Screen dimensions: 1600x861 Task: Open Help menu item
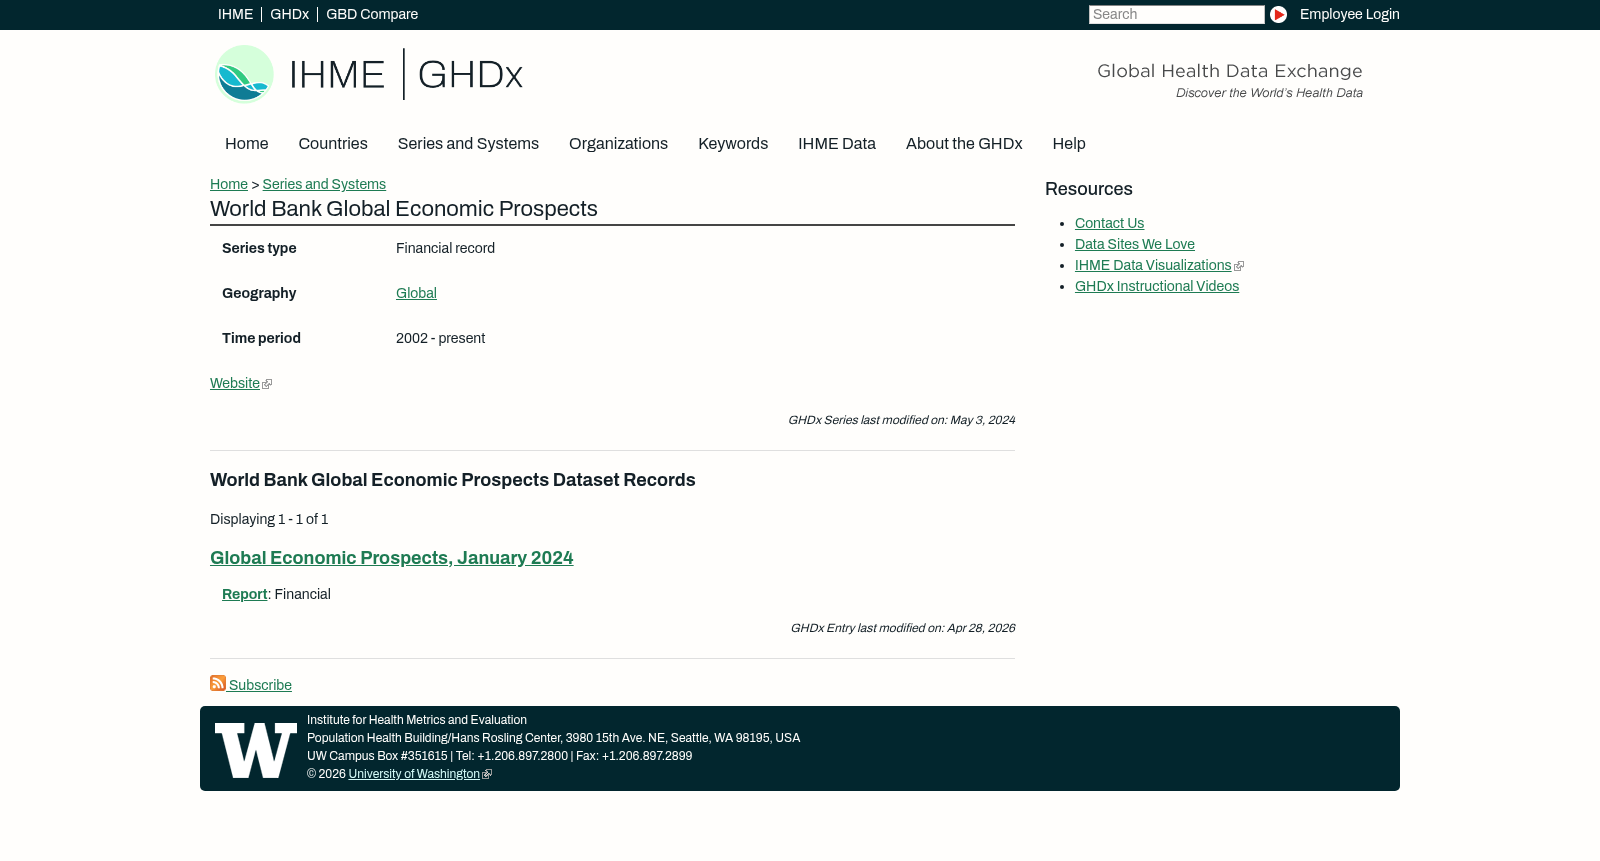click(x=1069, y=144)
